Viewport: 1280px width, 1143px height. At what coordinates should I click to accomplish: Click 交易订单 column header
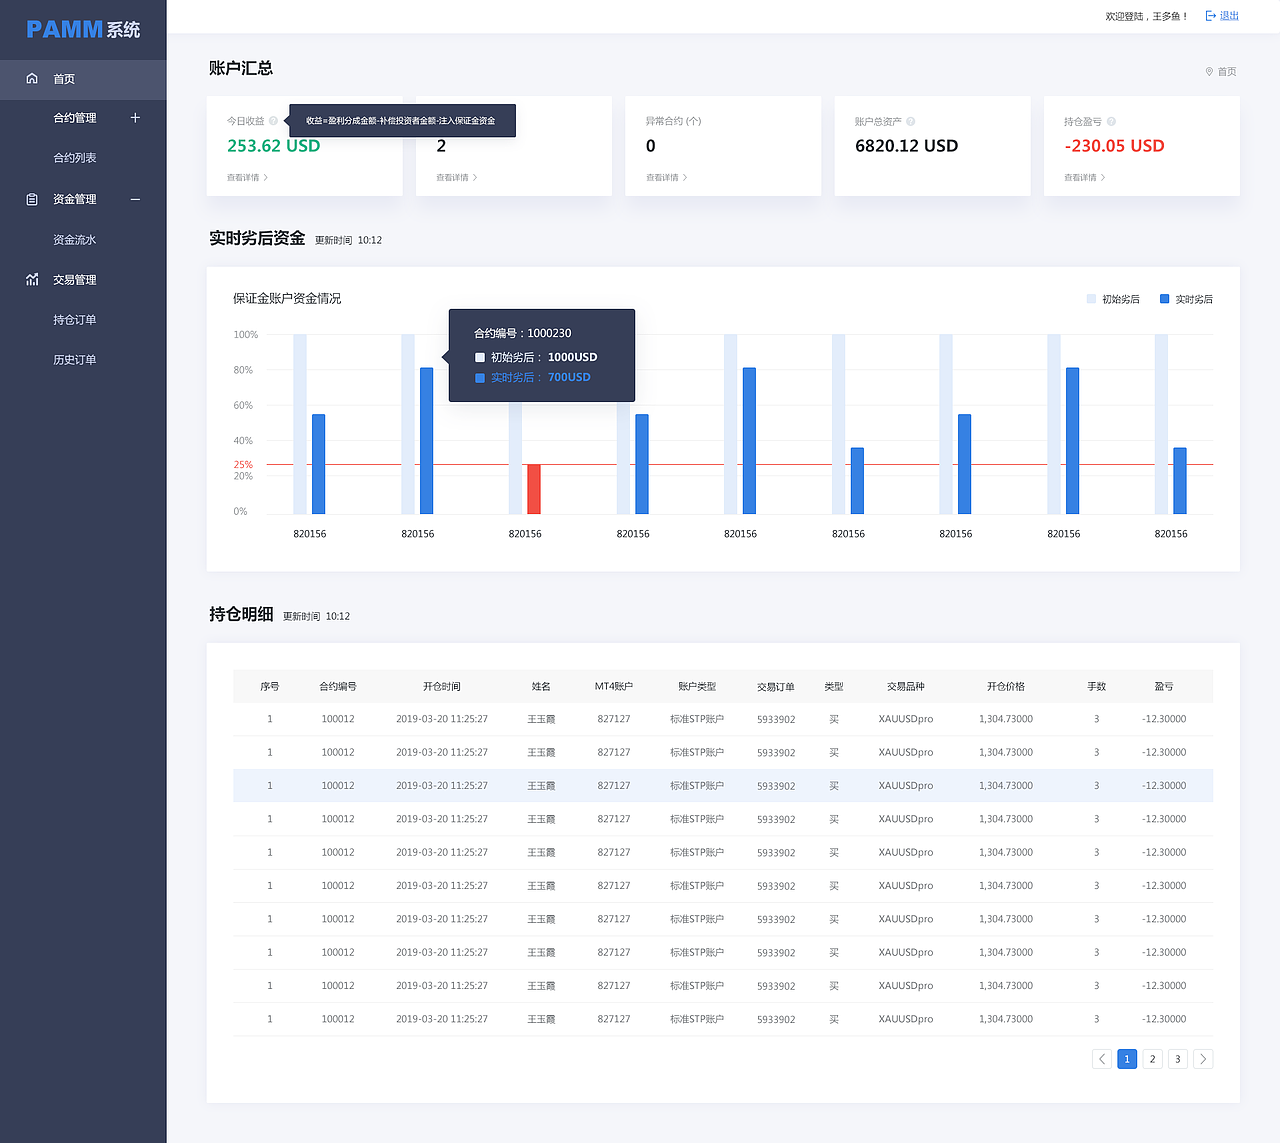pyautogui.click(x=776, y=687)
